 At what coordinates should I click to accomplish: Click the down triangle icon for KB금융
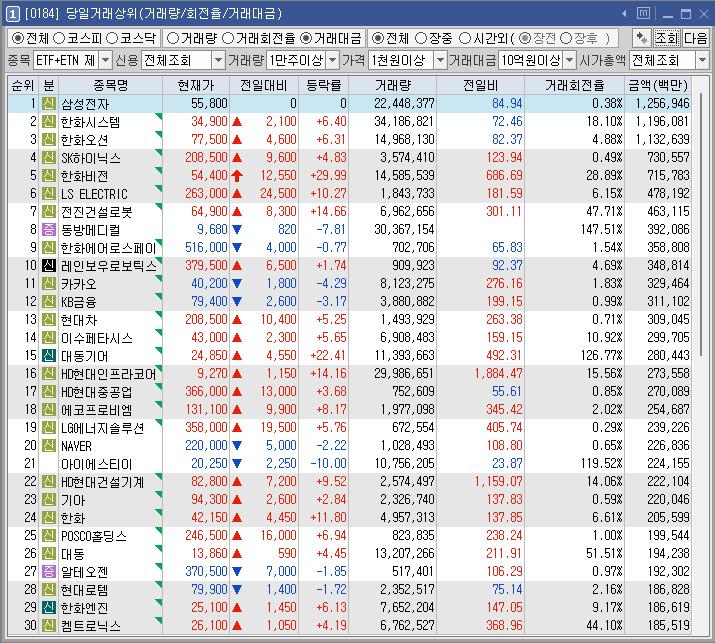237,301
